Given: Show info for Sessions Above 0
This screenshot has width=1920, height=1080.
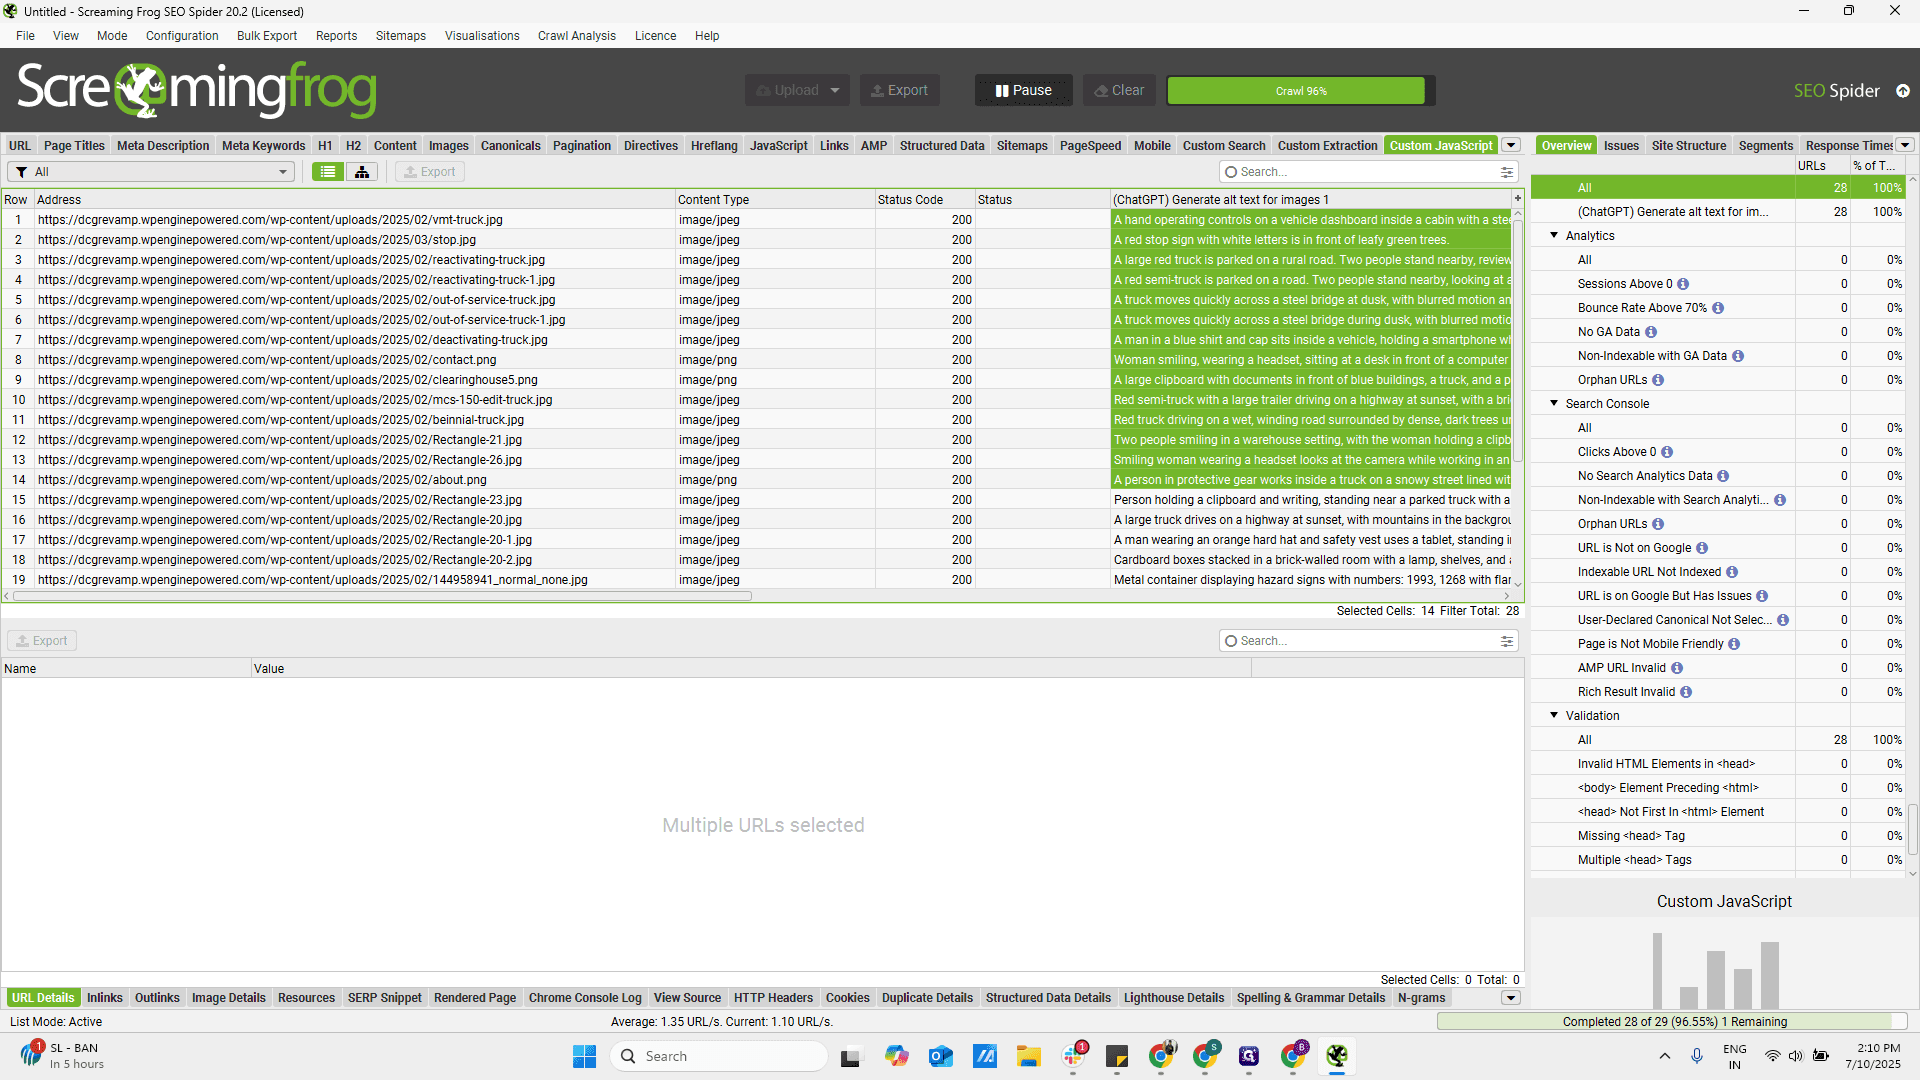Looking at the screenshot, I should (1683, 284).
